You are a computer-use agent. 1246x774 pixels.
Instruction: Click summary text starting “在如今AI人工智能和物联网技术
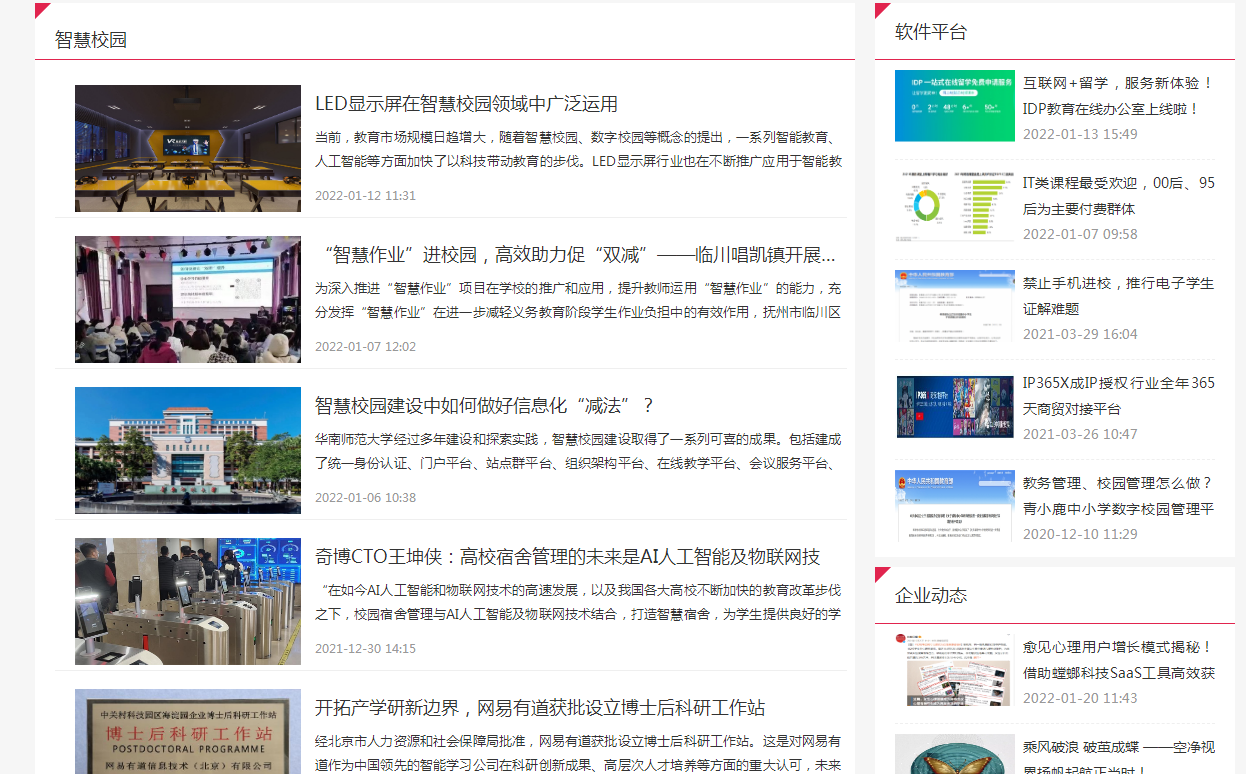[578, 602]
